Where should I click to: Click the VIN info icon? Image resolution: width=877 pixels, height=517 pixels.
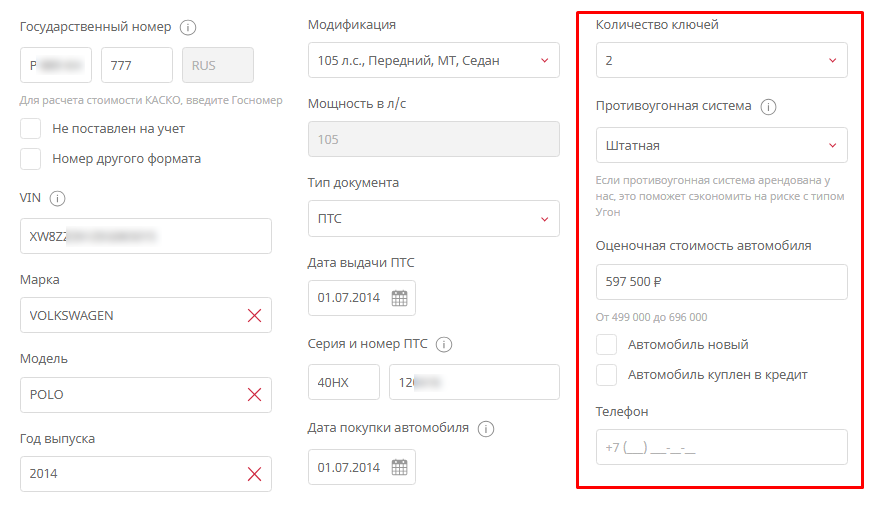(57, 198)
